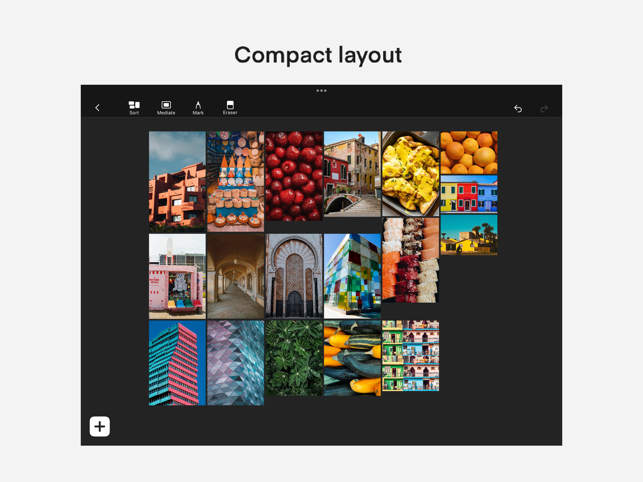Image resolution: width=643 pixels, height=482 pixels.
Task: Pick the sushi platter image
Action: [410, 260]
